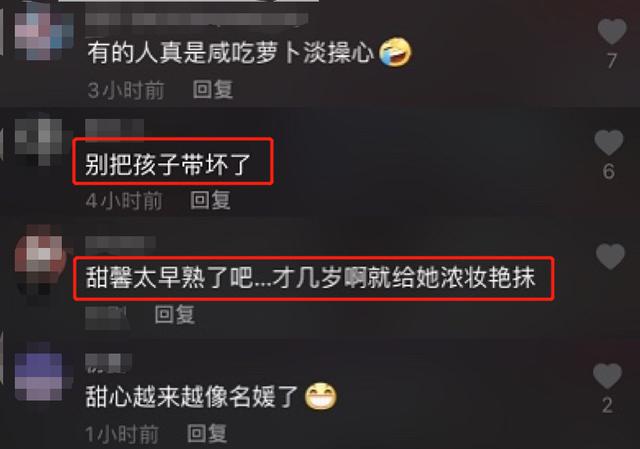Click 回复 next to 3小时前
This screenshot has width=640, height=449.
(x=213, y=89)
